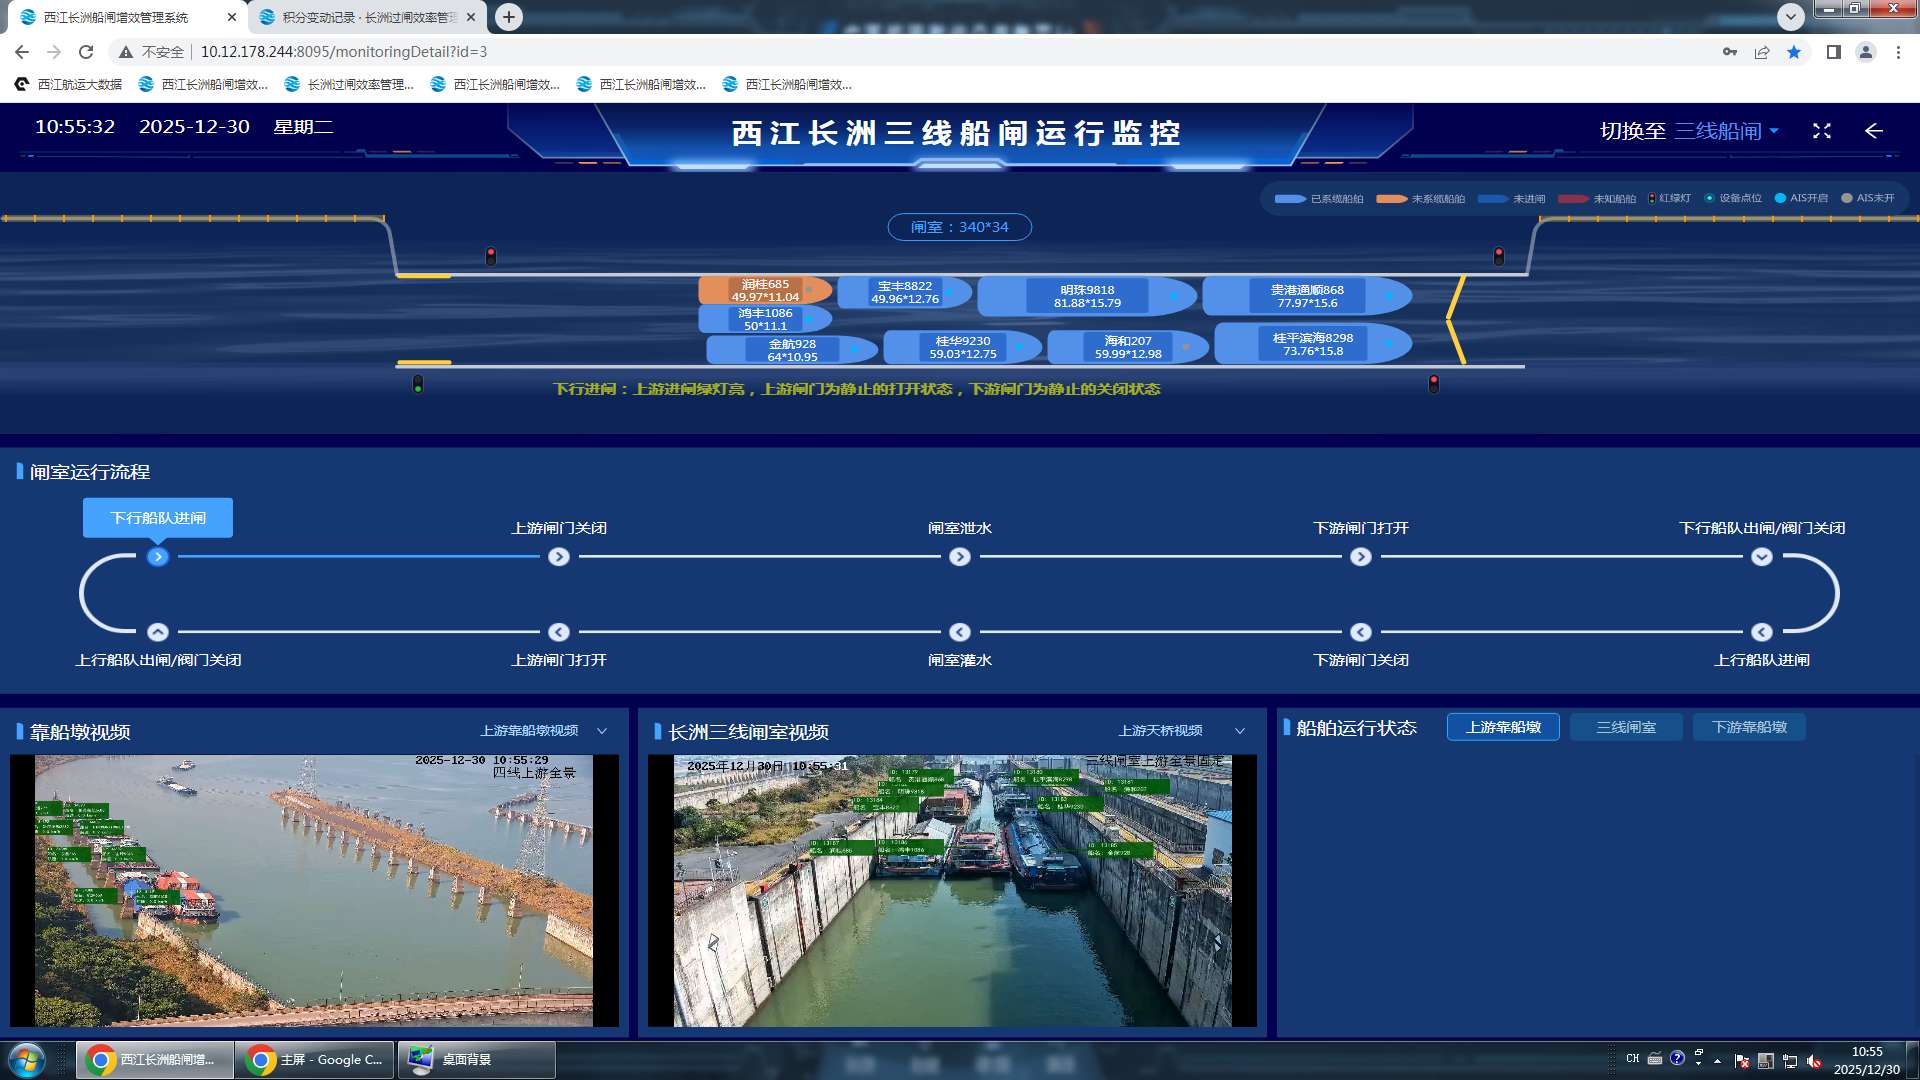1920x1080 pixels.
Task: Click the back arrow icon in header
Action: click(x=1873, y=131)
